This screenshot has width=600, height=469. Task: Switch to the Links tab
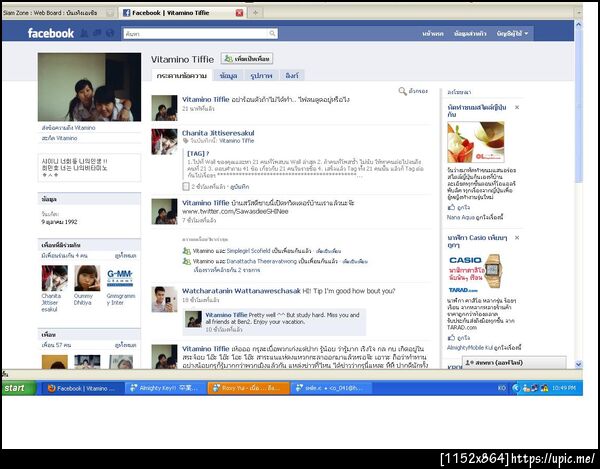tap(292, 75)
